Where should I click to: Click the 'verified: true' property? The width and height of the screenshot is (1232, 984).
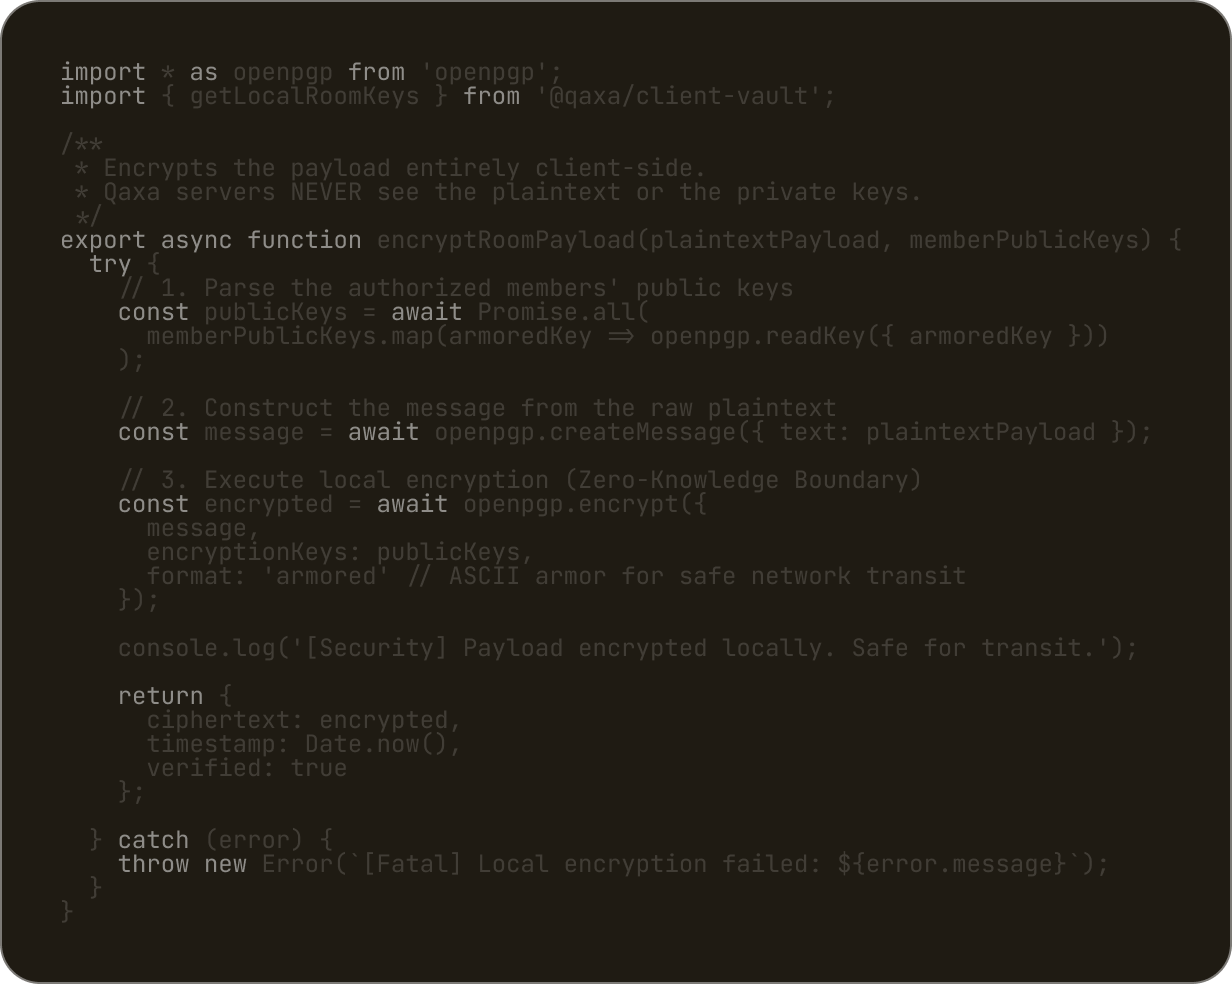[x=246, y=768]
